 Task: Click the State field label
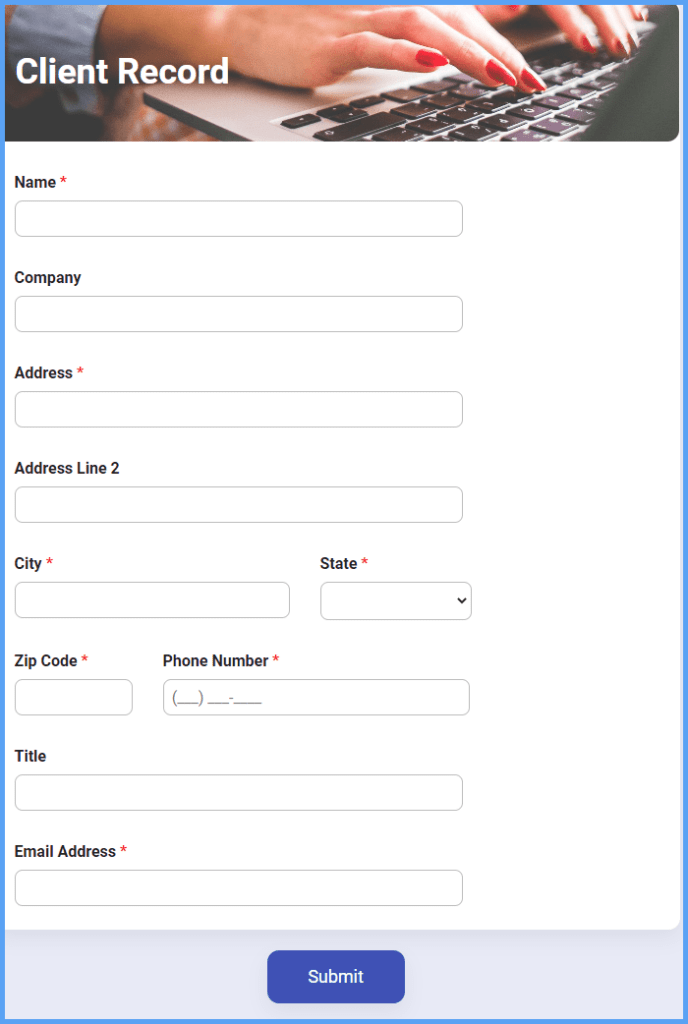point(337,563)
